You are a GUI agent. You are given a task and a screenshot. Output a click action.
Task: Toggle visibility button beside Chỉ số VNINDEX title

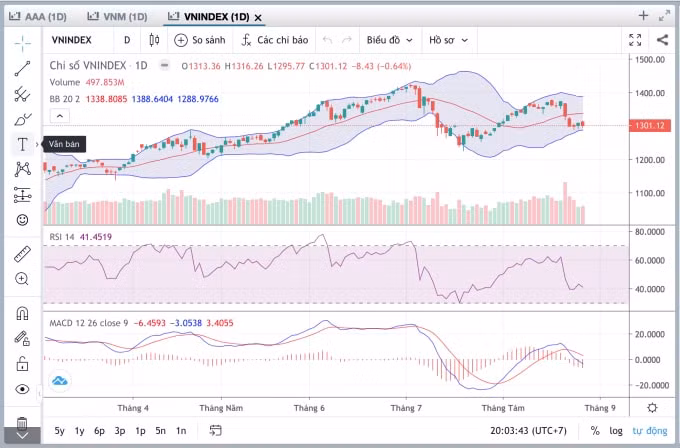click(164, 65)
